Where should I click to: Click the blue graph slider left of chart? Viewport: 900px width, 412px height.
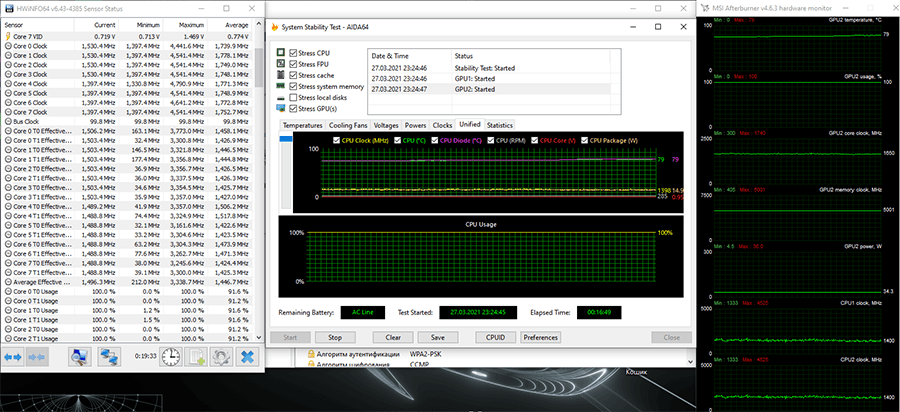(x=285, y=139)
